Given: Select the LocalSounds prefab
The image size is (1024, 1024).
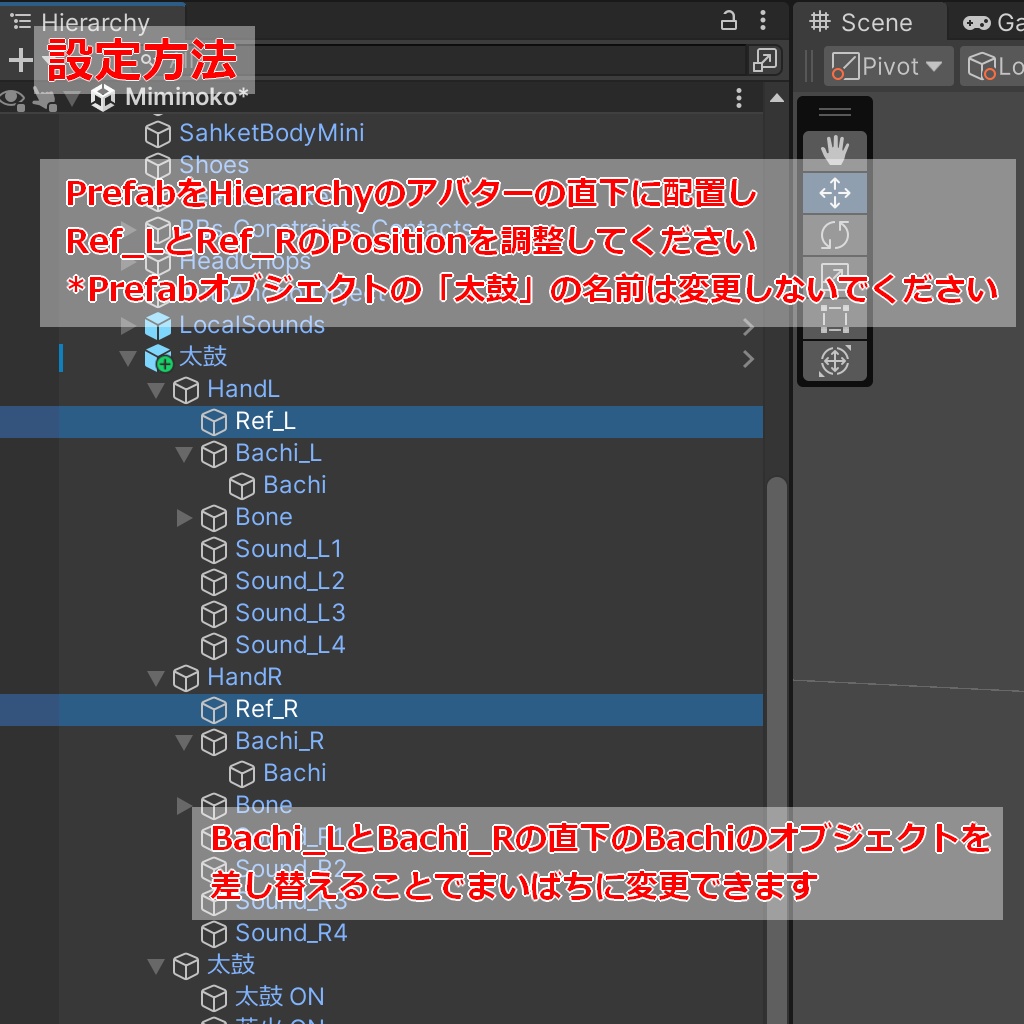Looking at the screenshot, I should point(252,325).
